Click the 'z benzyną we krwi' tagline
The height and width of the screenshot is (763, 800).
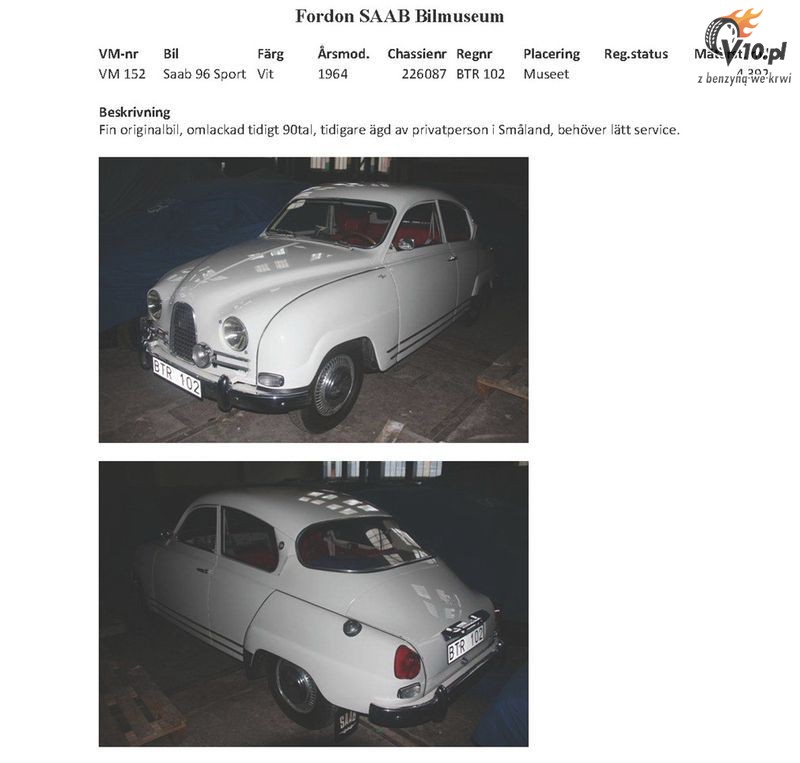point(744,79)
